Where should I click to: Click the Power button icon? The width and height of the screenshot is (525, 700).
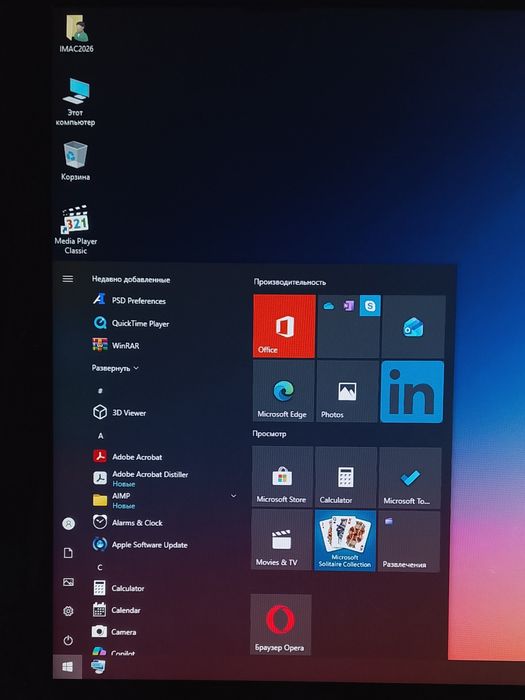tap(68, 641)
